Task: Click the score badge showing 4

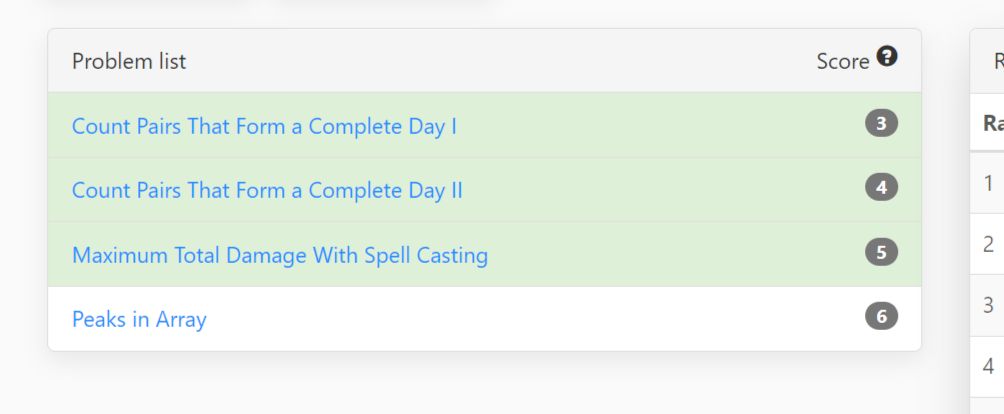Action: 881,187
